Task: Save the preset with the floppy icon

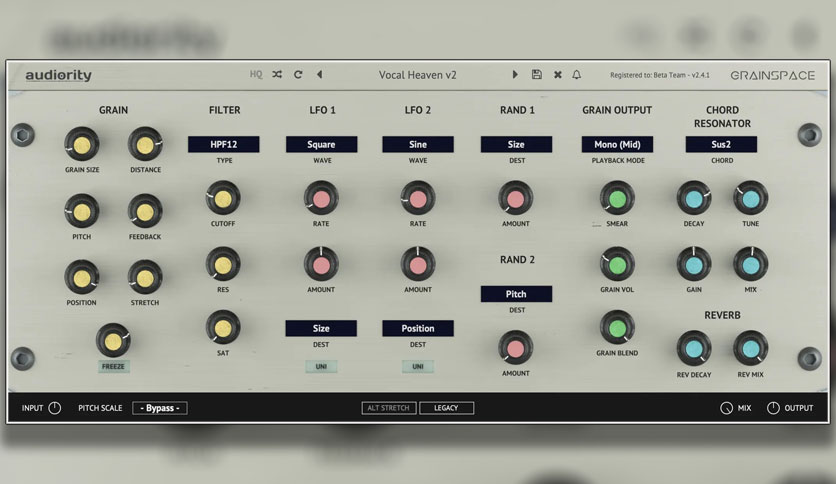Action: point(537,75)
